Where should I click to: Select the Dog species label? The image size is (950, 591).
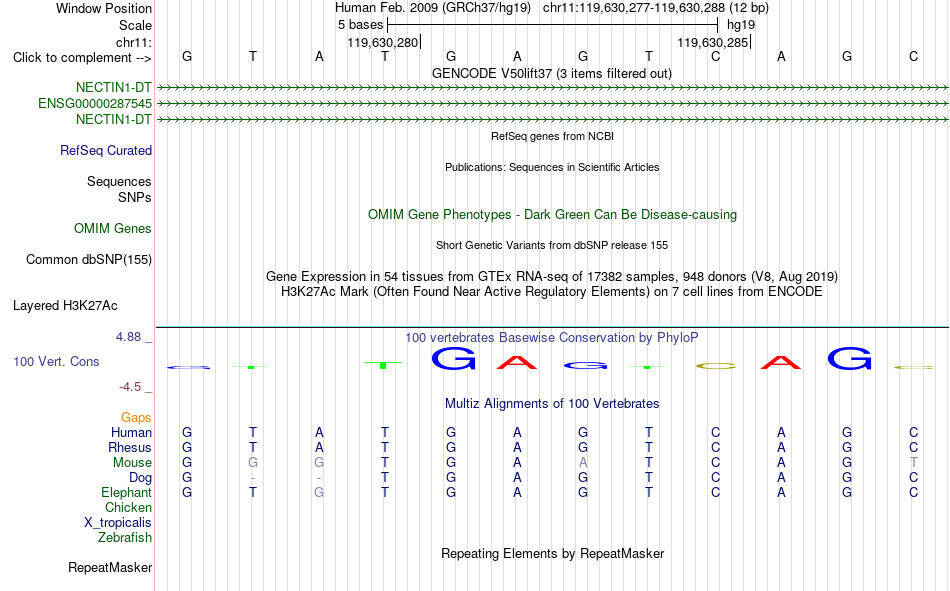(x=141, y=478)
